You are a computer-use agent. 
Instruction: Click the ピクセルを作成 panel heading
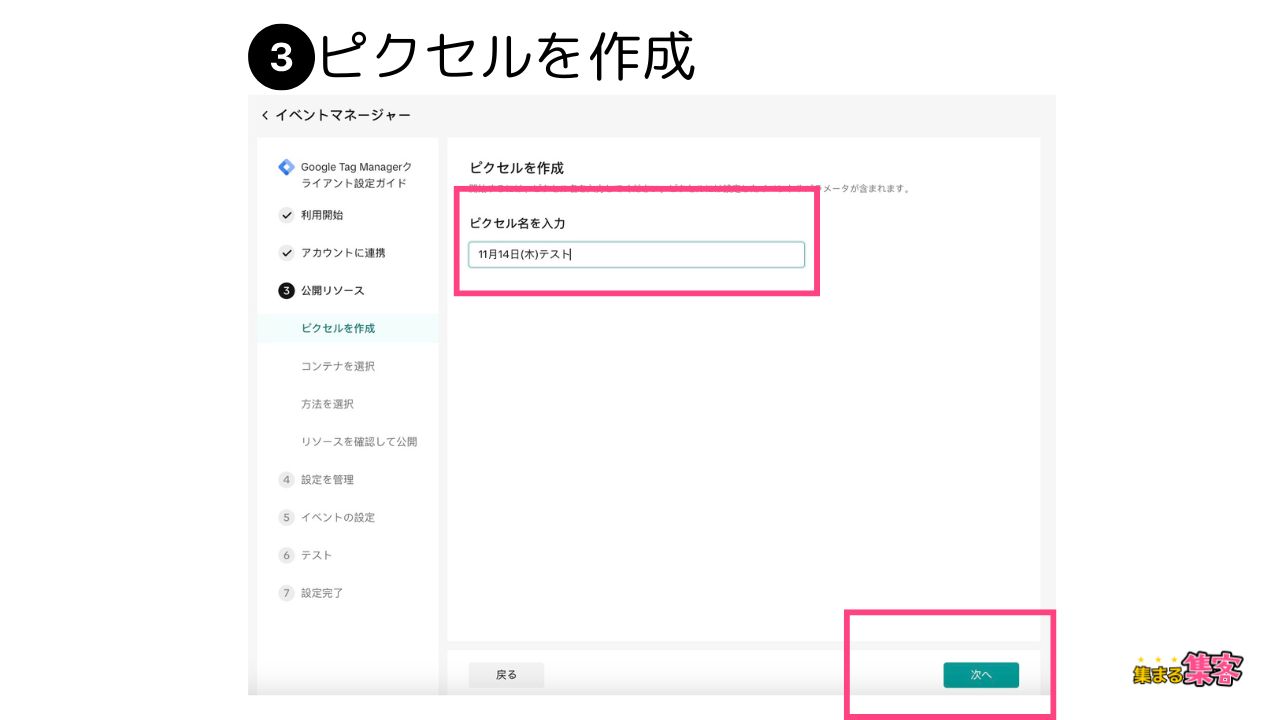click(517, 168)
